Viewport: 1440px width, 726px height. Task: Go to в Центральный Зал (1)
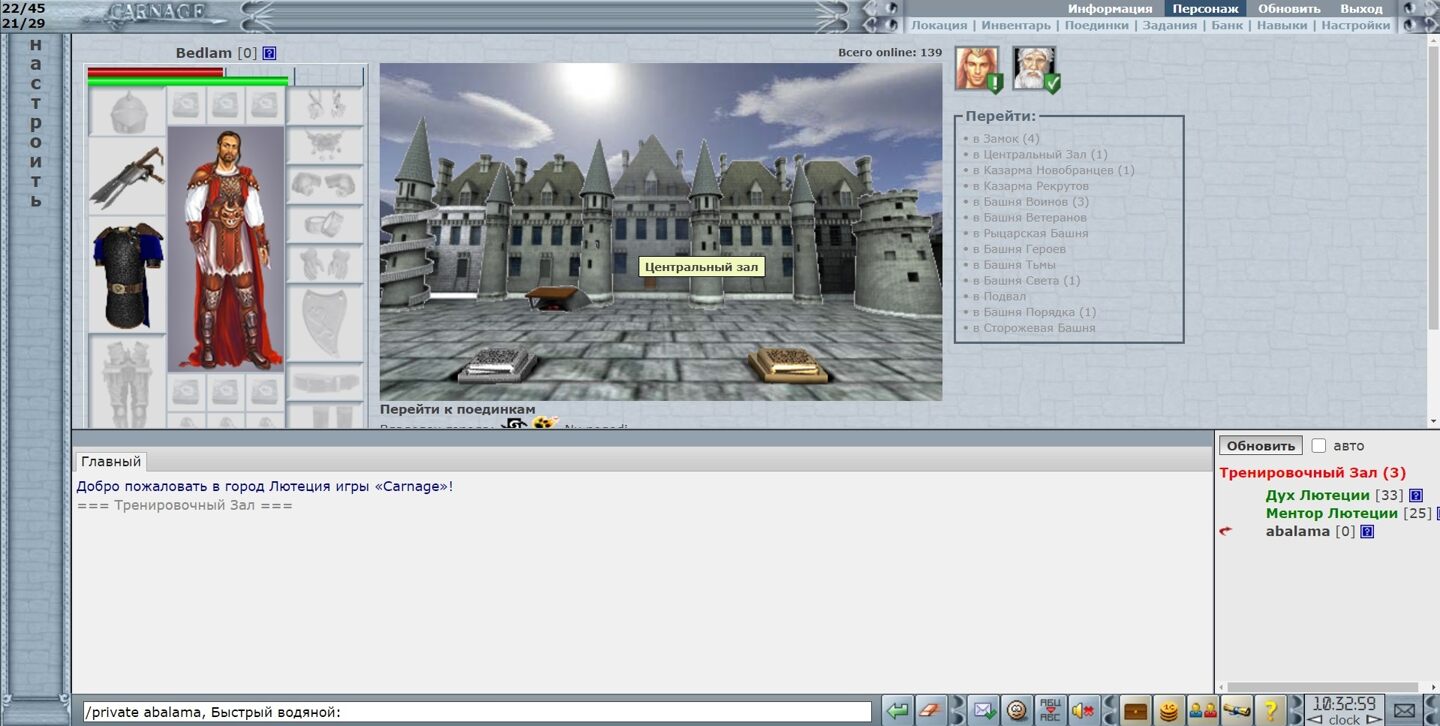[x=1040, y=155]
